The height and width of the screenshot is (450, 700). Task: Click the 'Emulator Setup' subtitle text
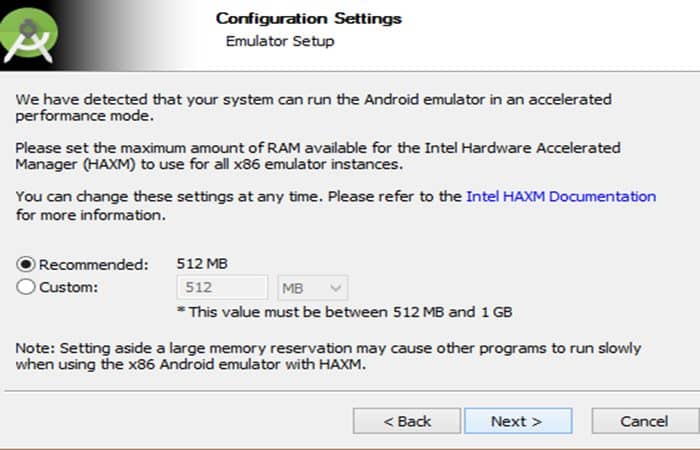280,41
